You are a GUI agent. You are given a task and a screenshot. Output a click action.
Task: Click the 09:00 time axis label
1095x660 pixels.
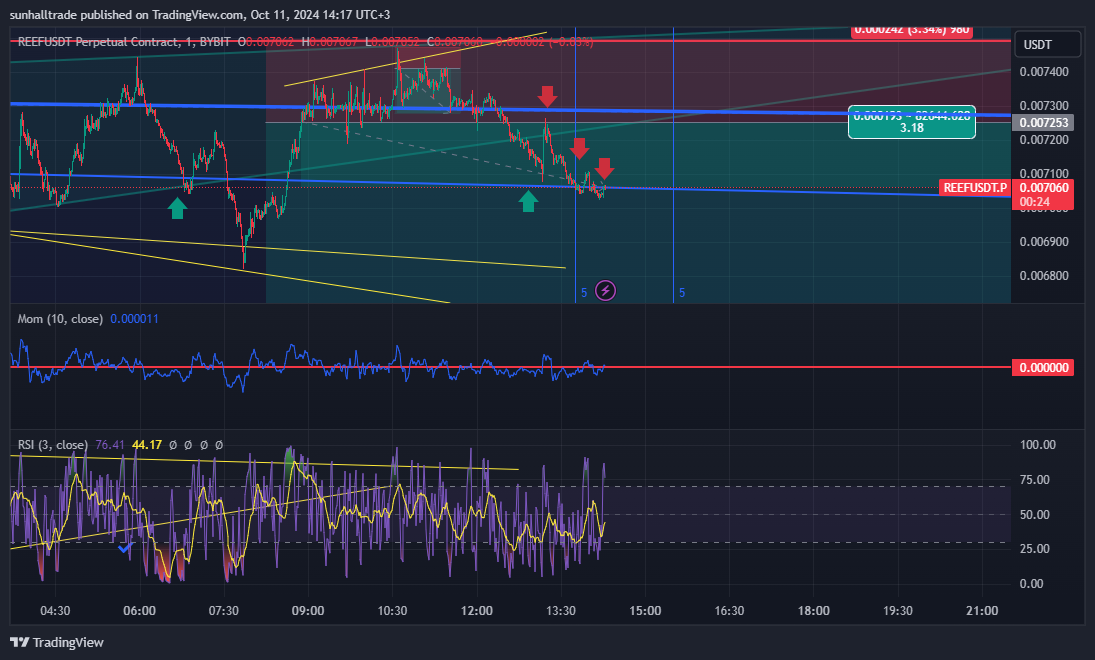(308, 611)
